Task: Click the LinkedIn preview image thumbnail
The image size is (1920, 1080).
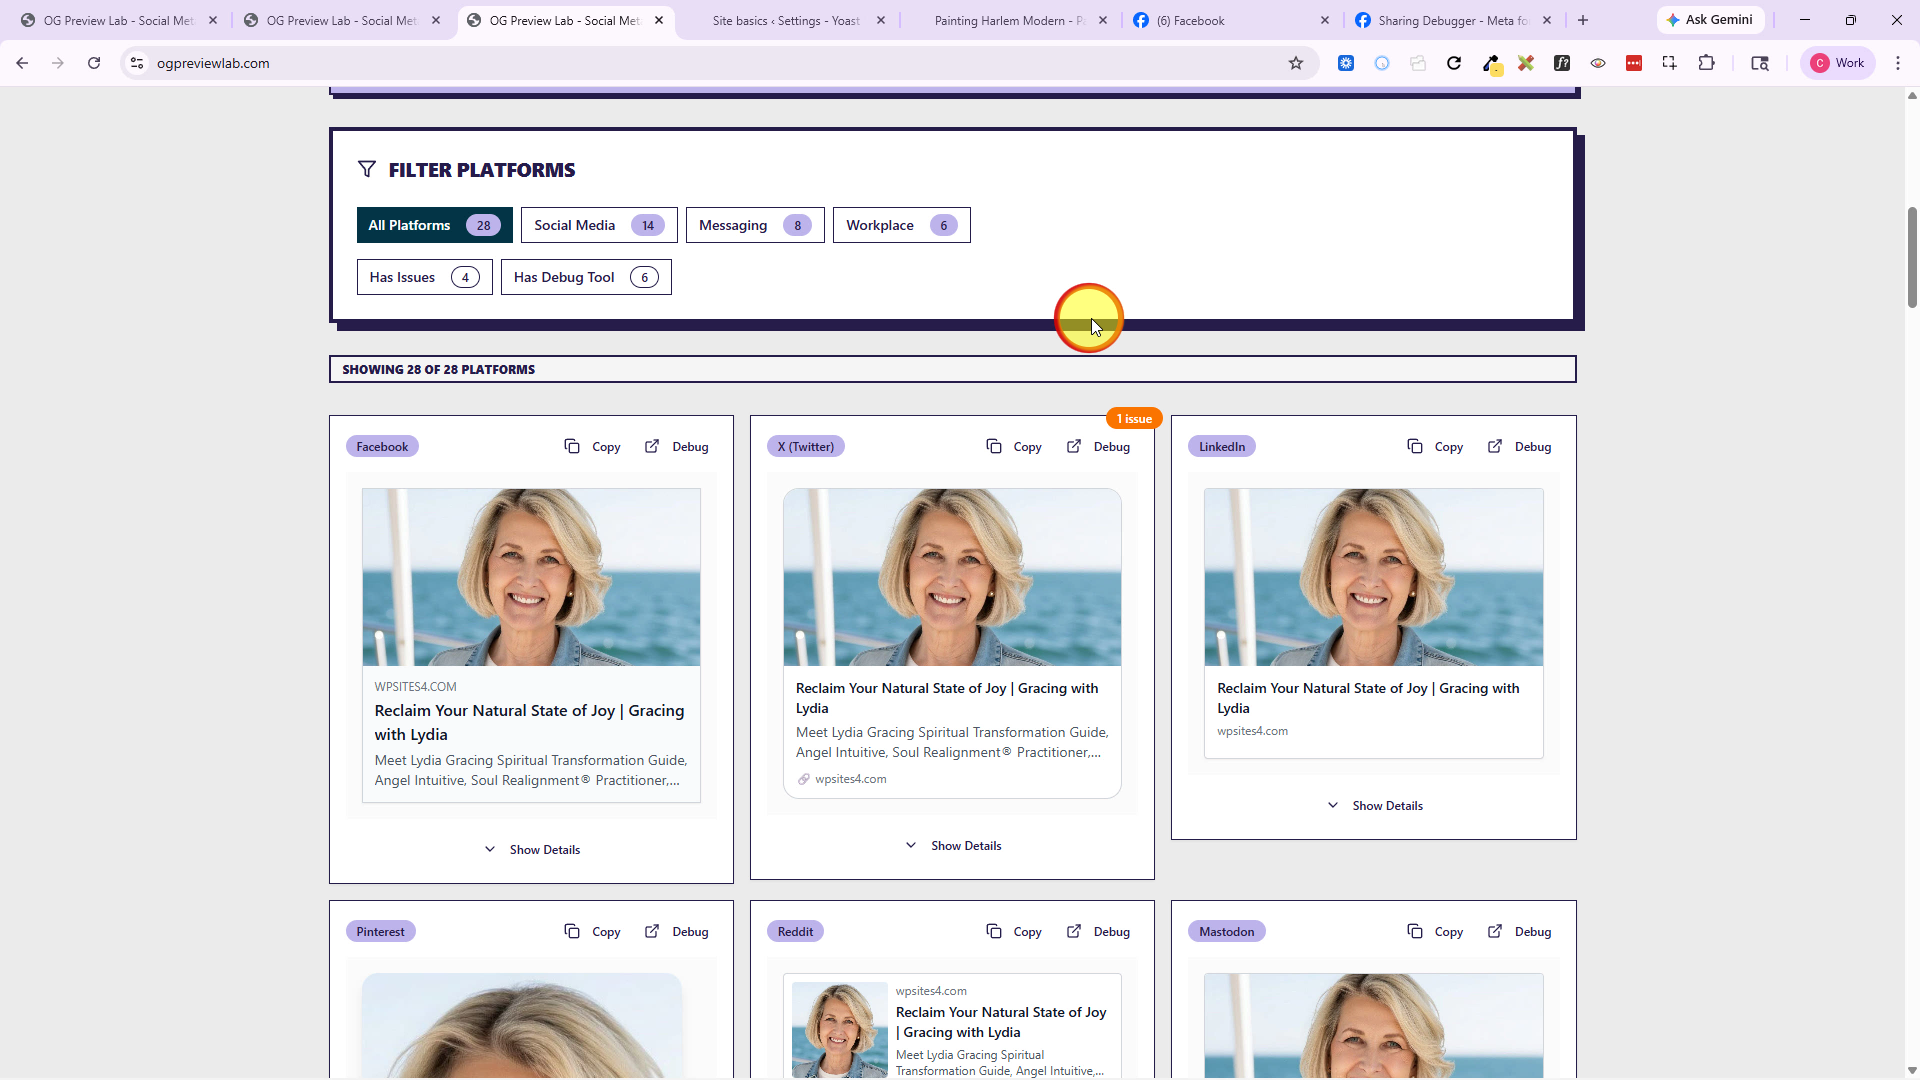Action: point(1374,578)
